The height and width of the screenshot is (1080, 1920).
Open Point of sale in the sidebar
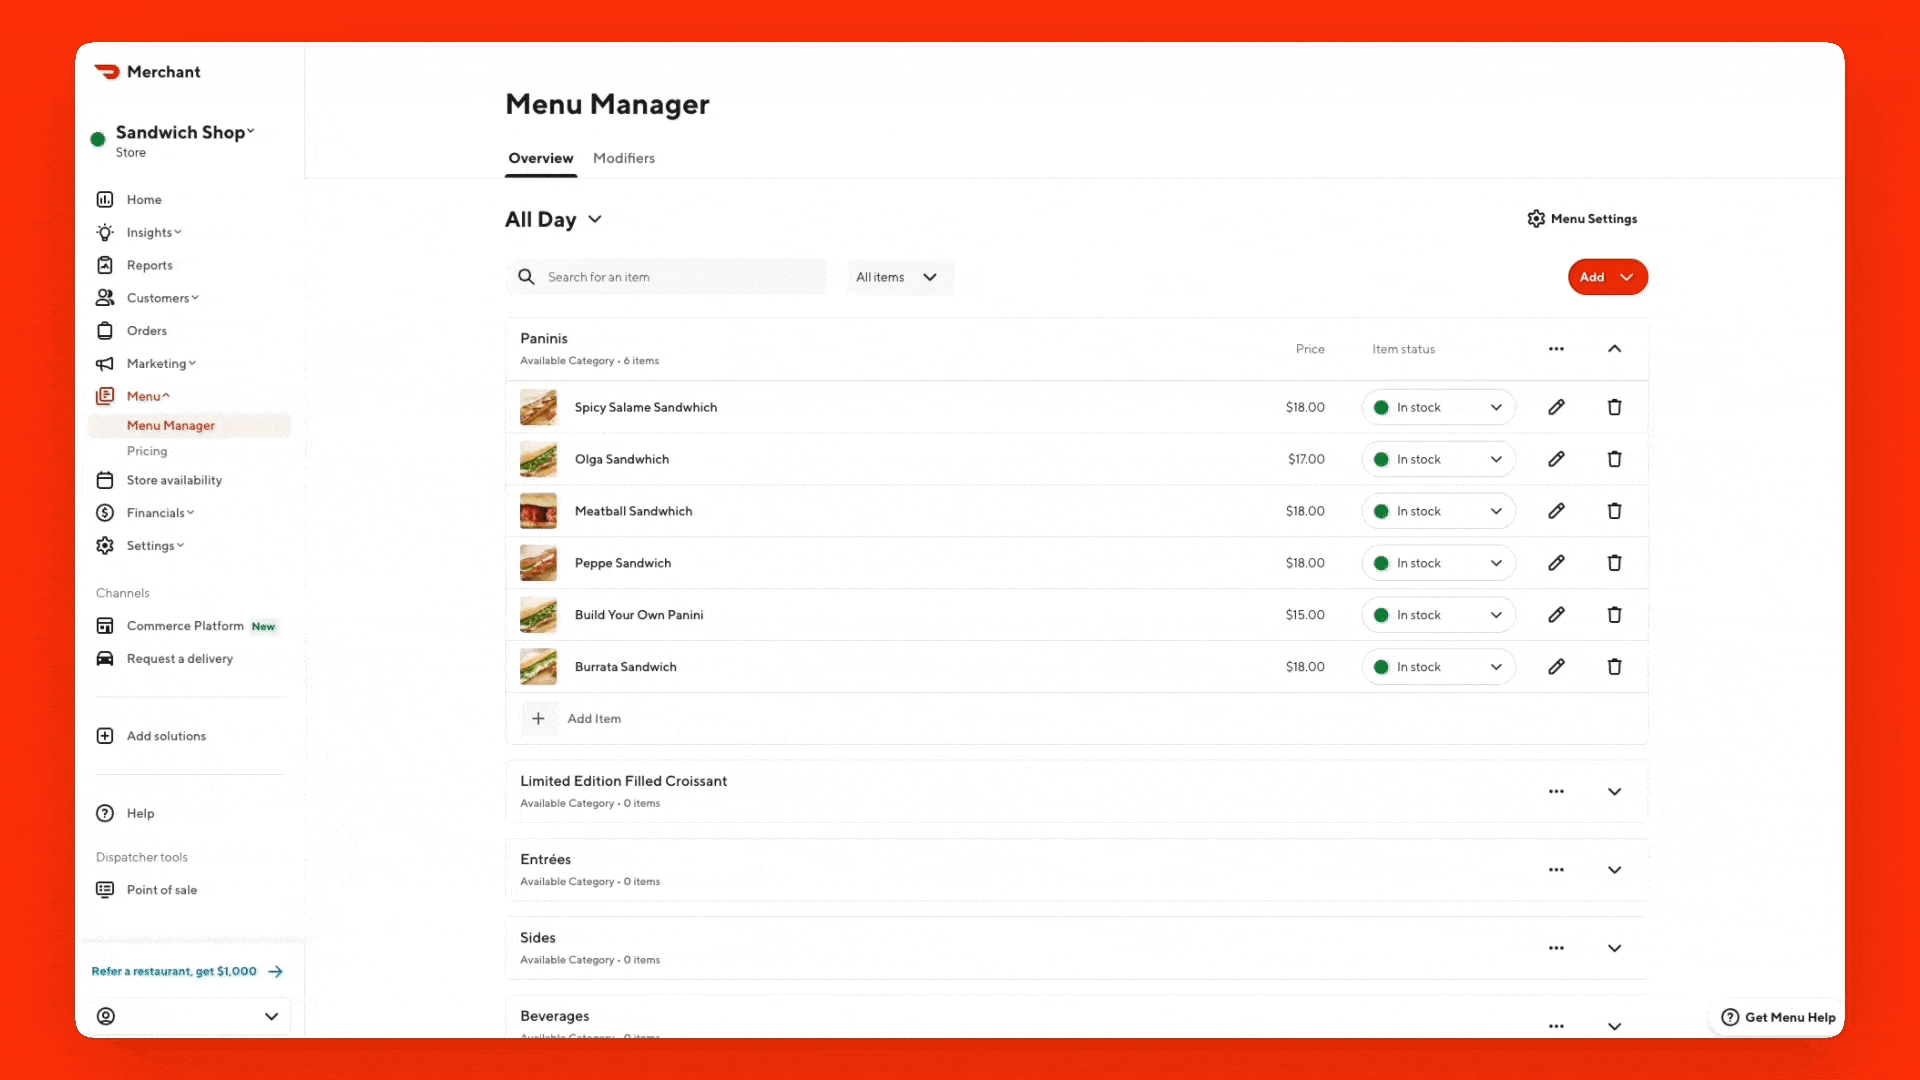pos(161,890)
